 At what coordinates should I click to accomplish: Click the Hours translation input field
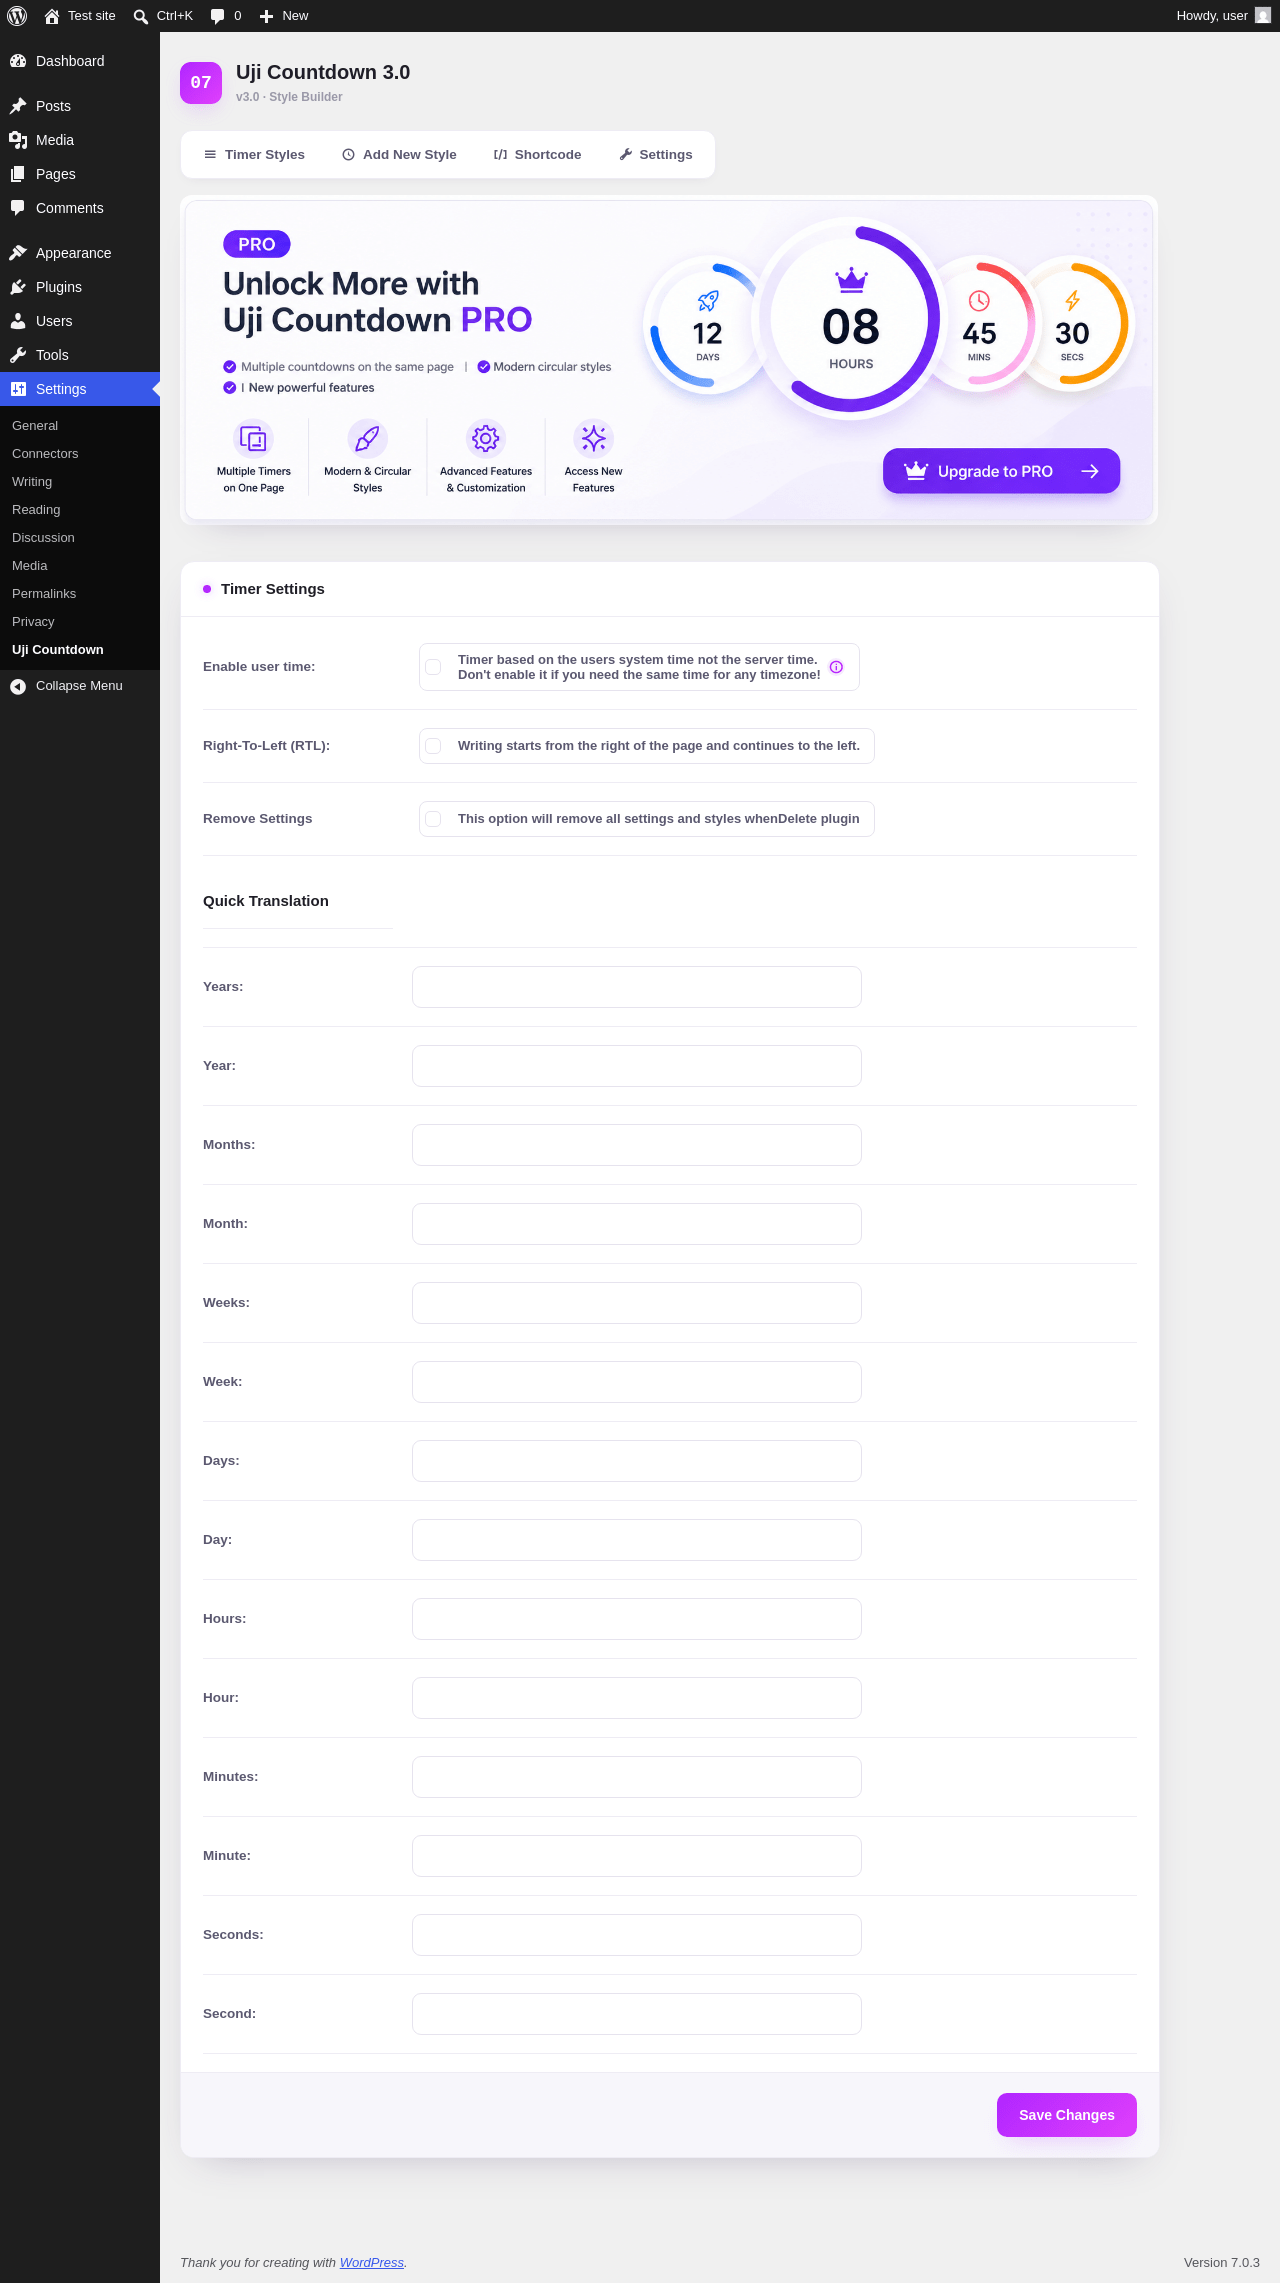637,1619
